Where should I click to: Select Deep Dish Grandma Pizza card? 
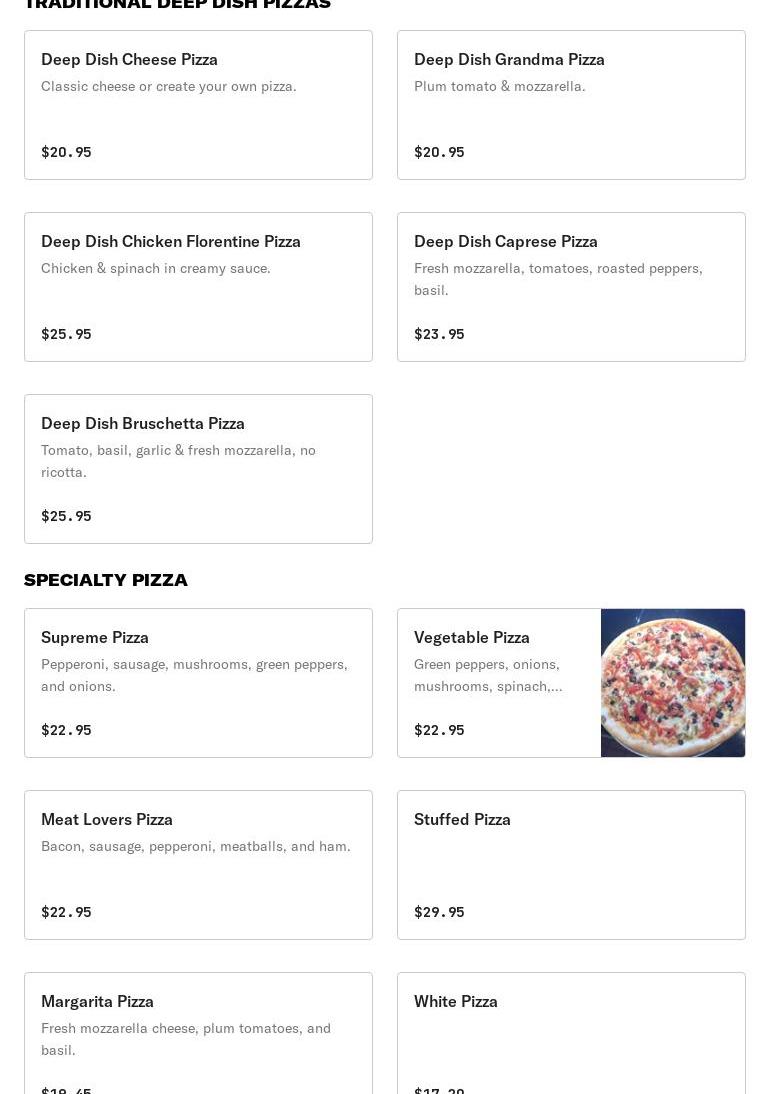(571, 105)
